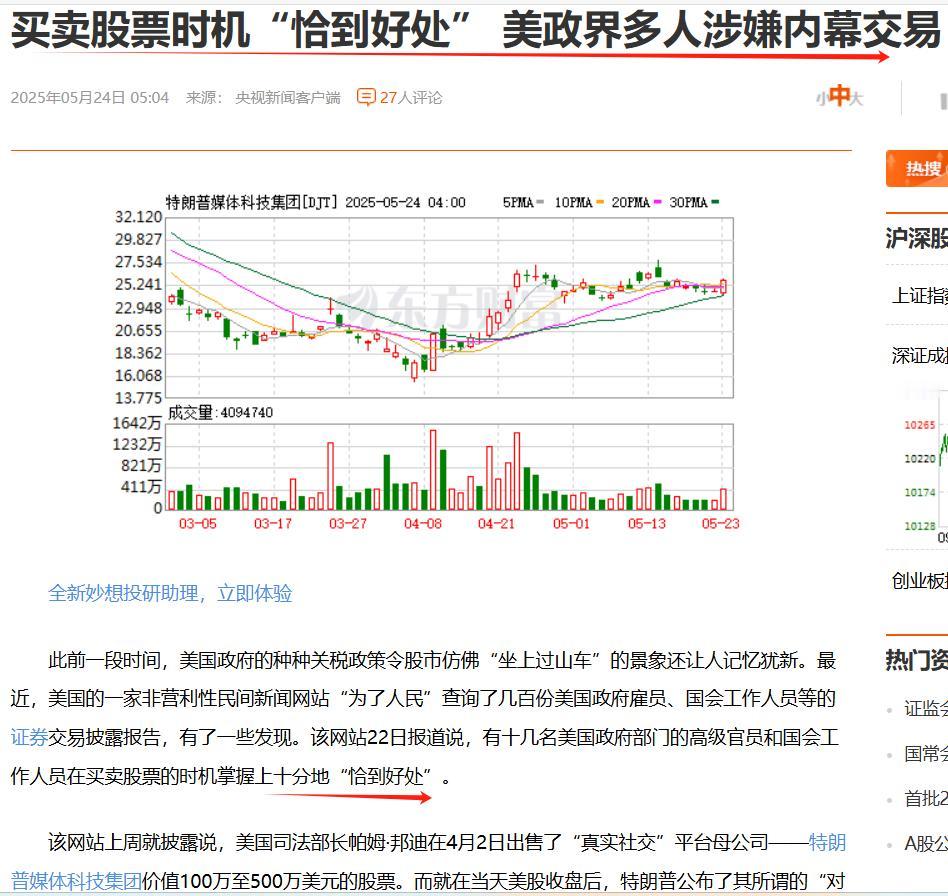948x896 pixels.
Task: Click the 32.120 price axis label
Action: (138, 217)
